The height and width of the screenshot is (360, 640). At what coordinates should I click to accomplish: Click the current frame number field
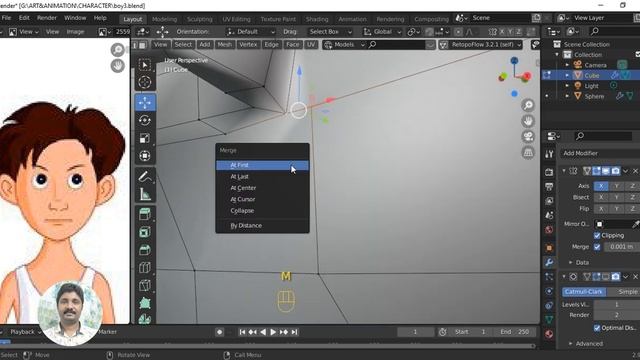pyautogui.click(x=416, y=332)
